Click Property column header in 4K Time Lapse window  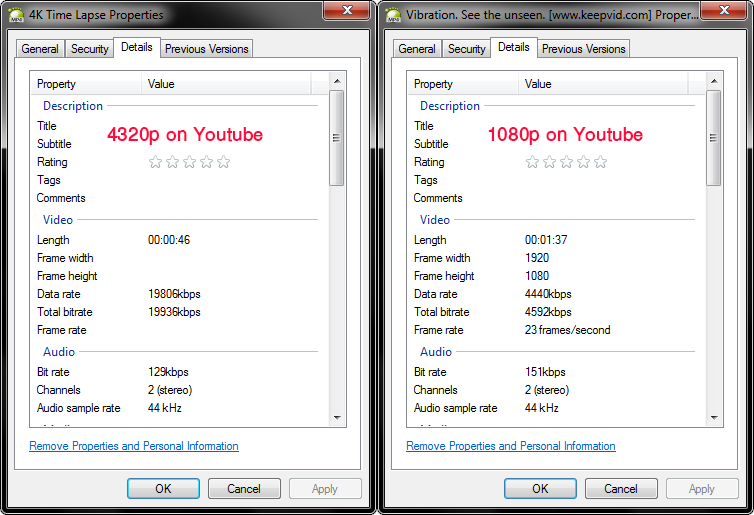point(86,84)
